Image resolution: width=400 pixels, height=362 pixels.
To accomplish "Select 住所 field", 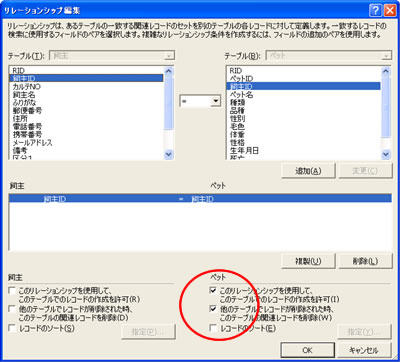I will (x=87, y=119).
